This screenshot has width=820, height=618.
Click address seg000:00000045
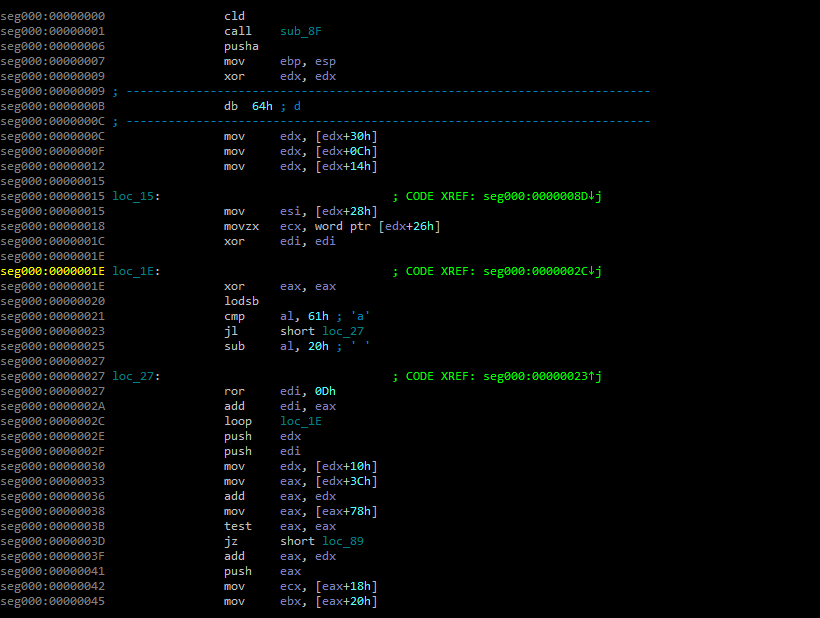click(x=53, y=601)
